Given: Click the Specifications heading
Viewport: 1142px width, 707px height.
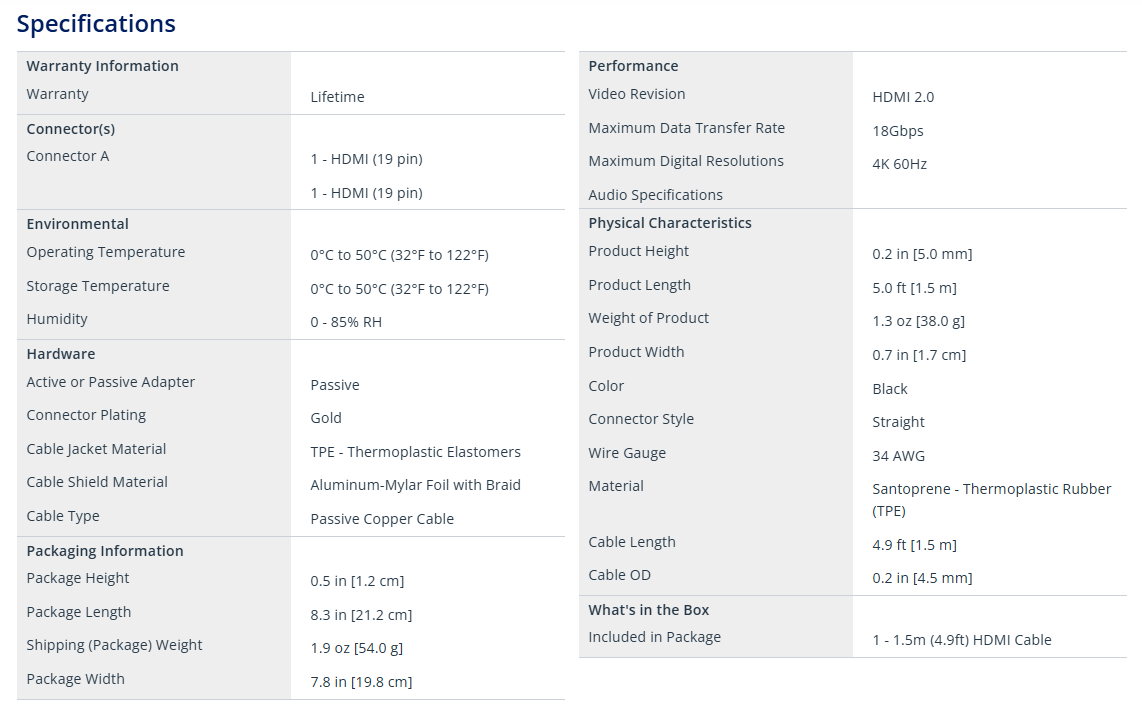Looking at the screenshot, I should click(x=96, y=23).
